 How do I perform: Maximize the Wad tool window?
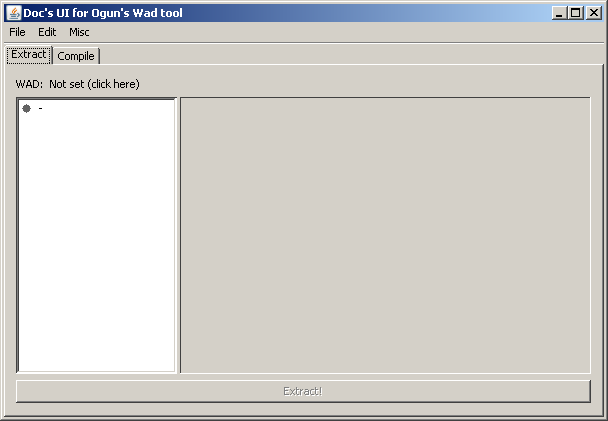(576, 13)
